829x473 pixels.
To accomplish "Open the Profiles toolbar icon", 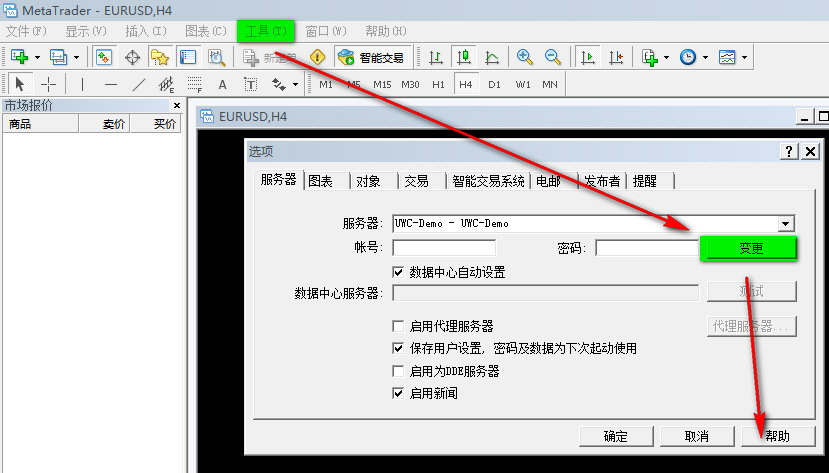I will pyautogui.click(x=58, y=57).
